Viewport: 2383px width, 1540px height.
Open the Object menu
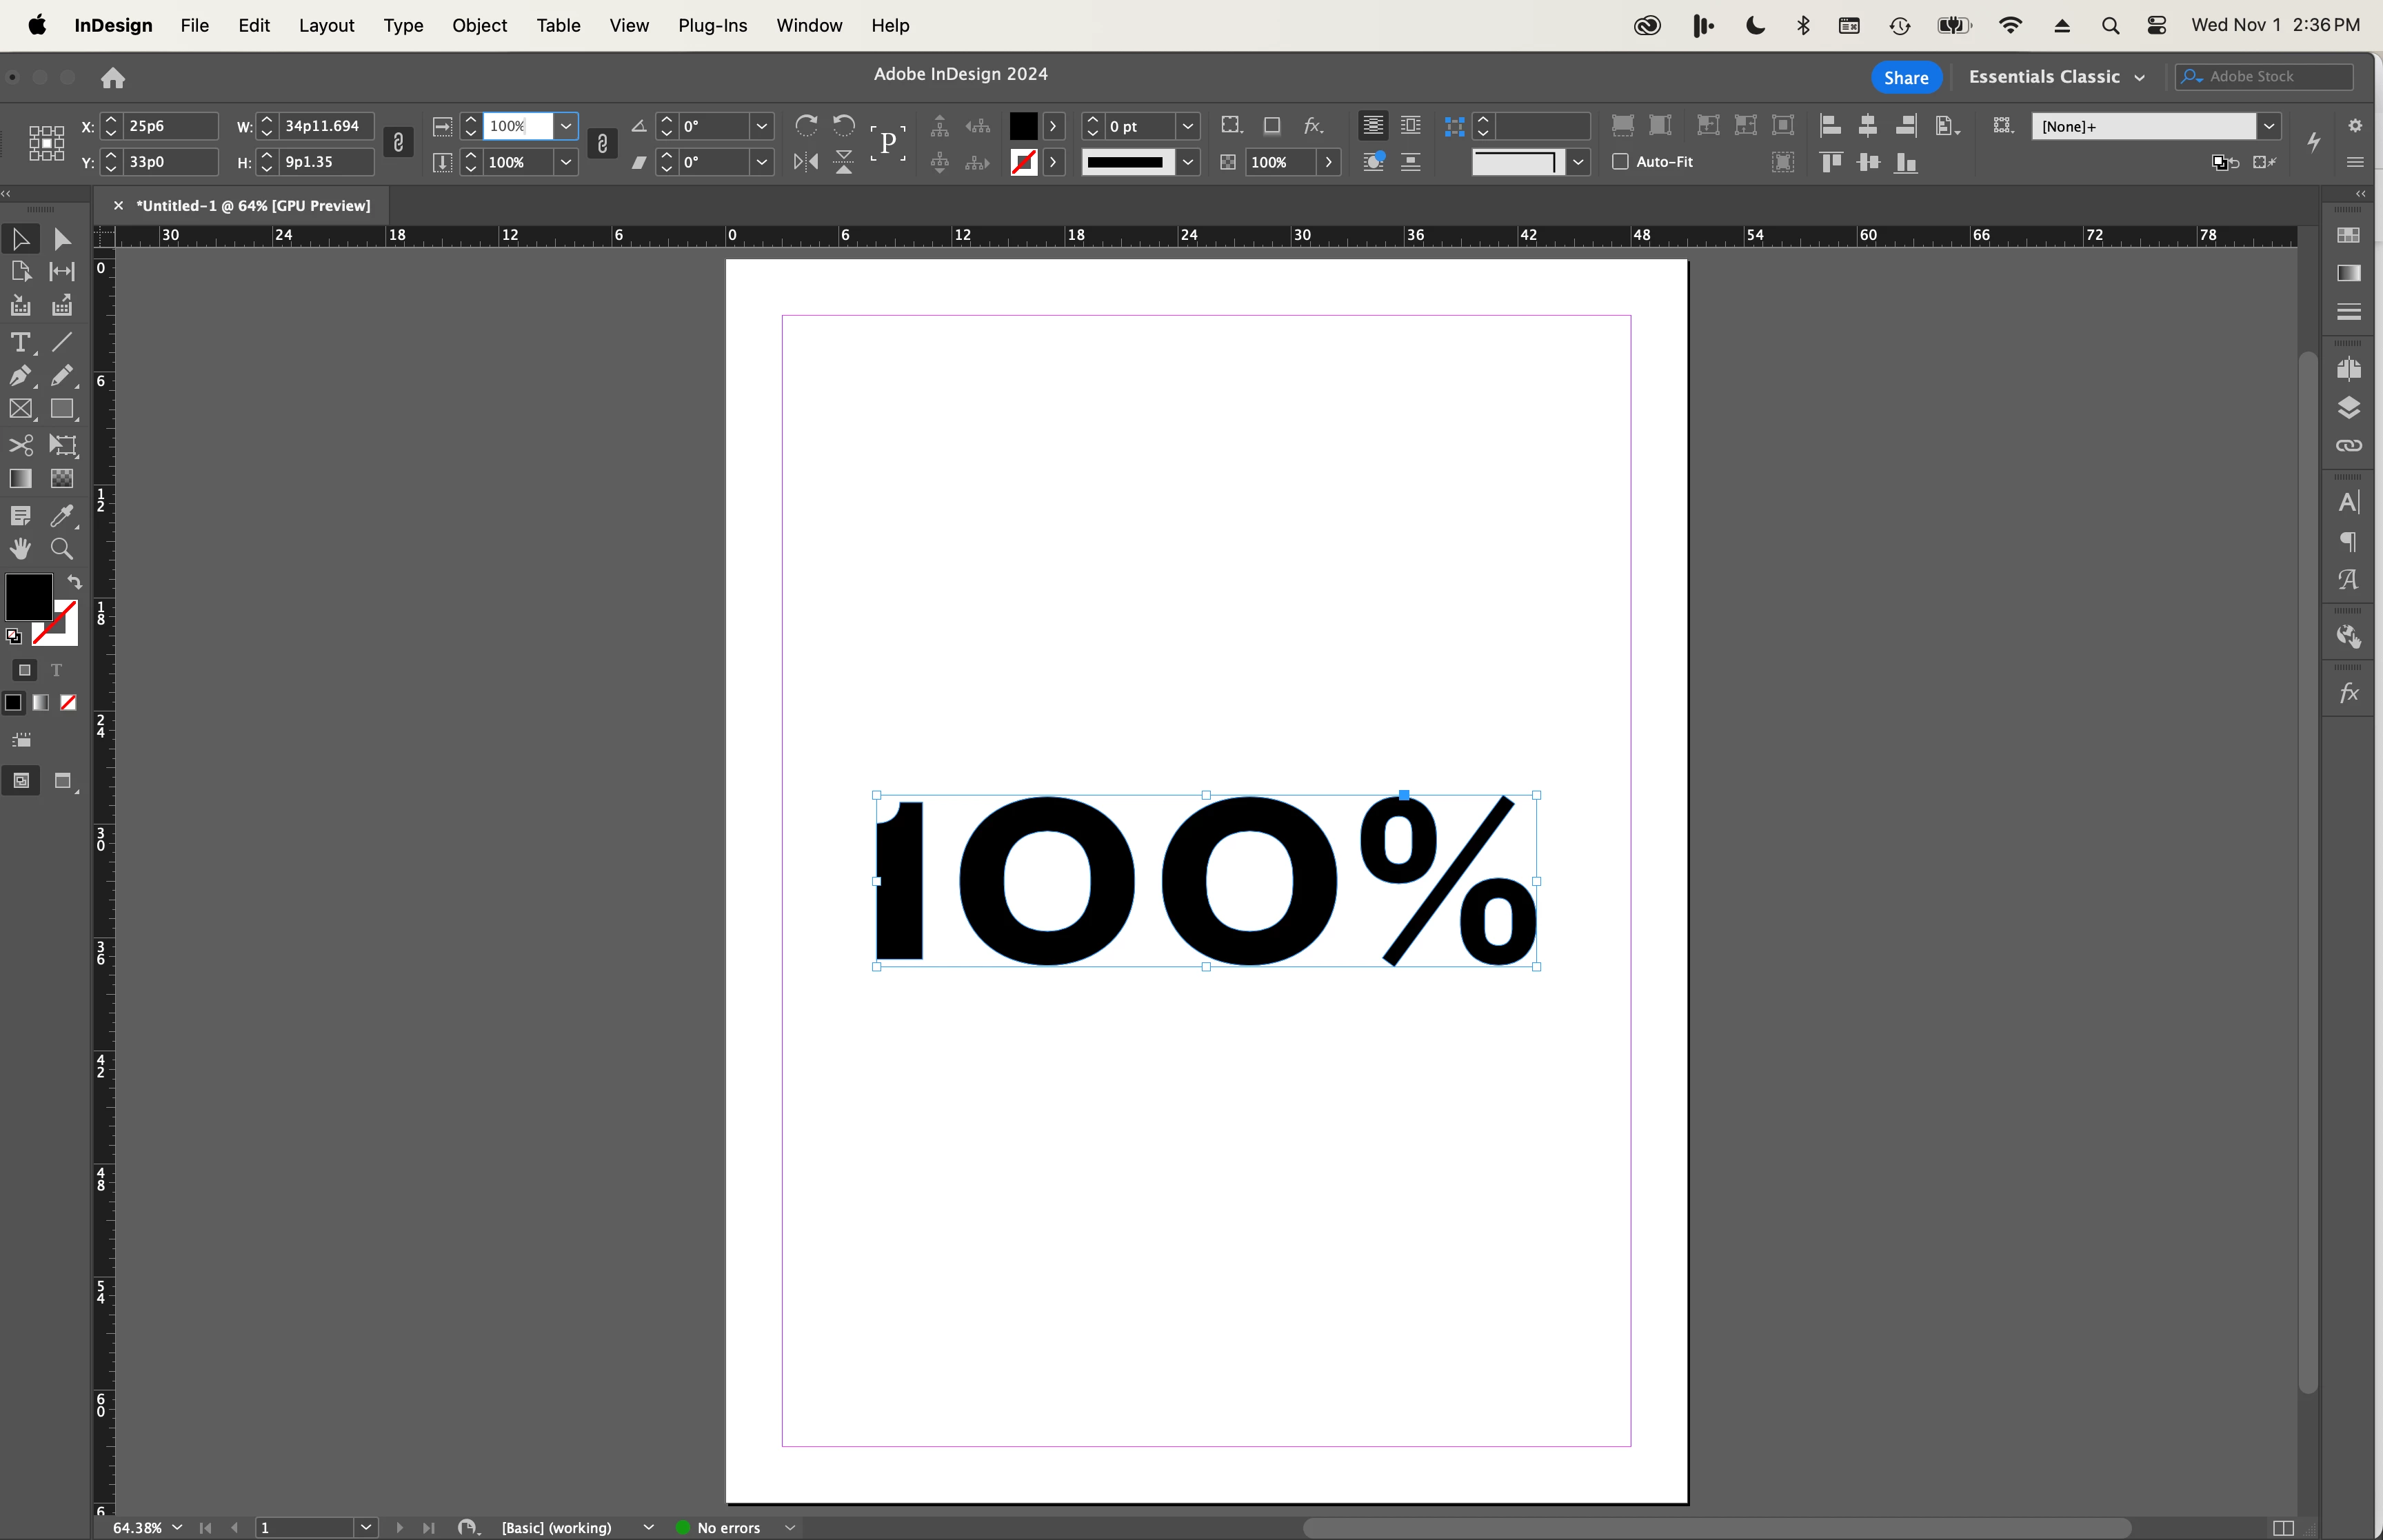click(x=479, y=25)
